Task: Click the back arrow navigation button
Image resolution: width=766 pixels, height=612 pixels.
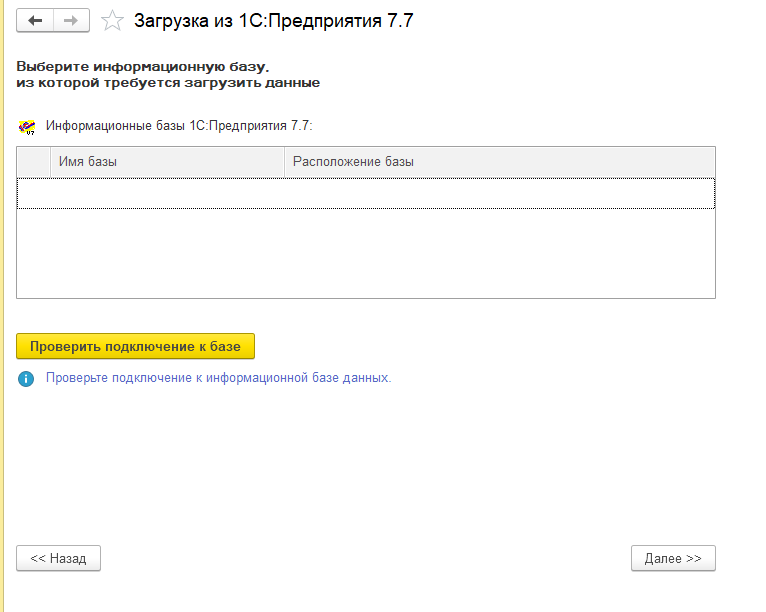Action: 35,21
